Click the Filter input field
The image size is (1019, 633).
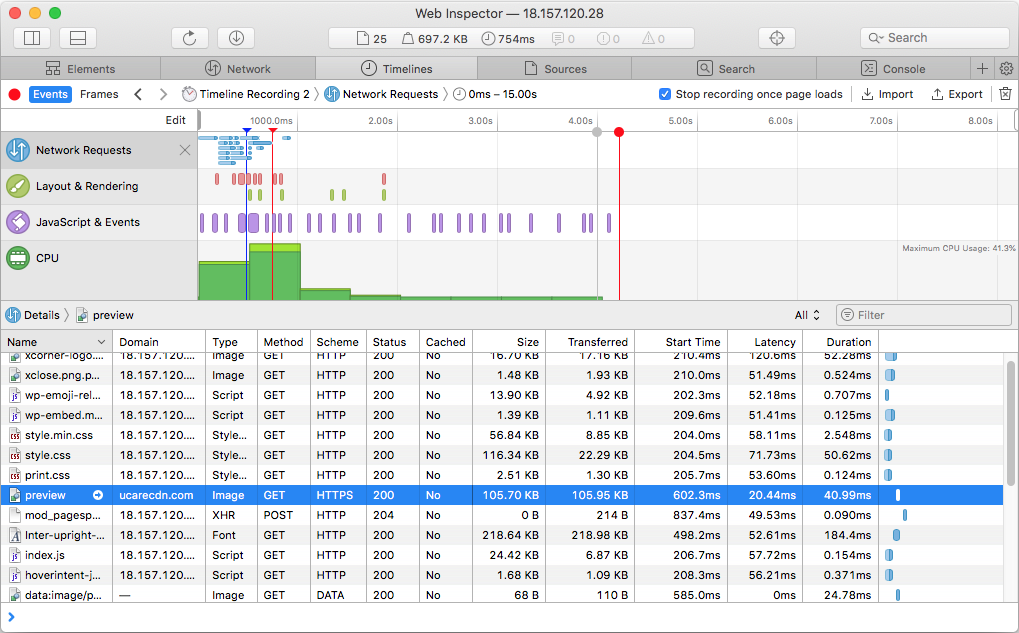pyautogui.click(x=924, y=315)
